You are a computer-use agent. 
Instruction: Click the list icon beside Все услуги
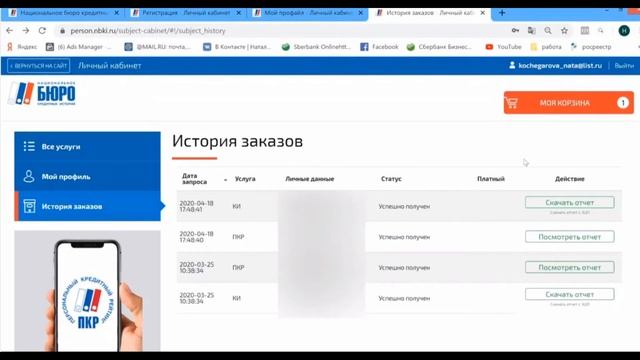[x=29, y=146]
